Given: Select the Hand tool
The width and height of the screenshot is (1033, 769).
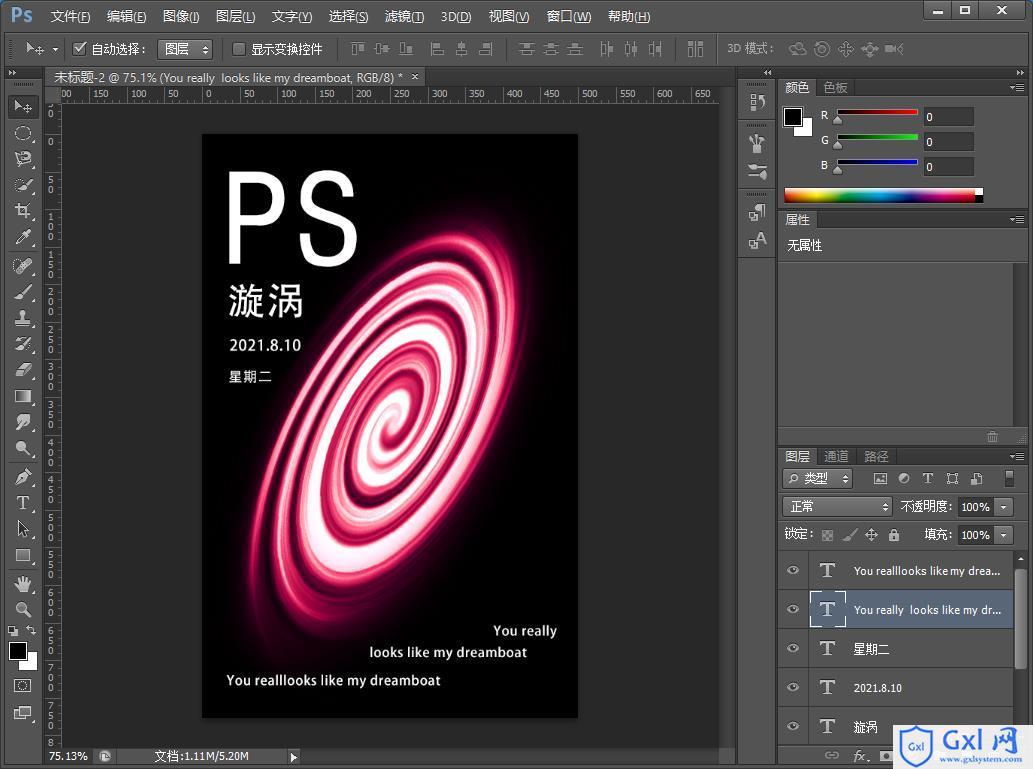Looking at the screenshot, I should 23,584.
